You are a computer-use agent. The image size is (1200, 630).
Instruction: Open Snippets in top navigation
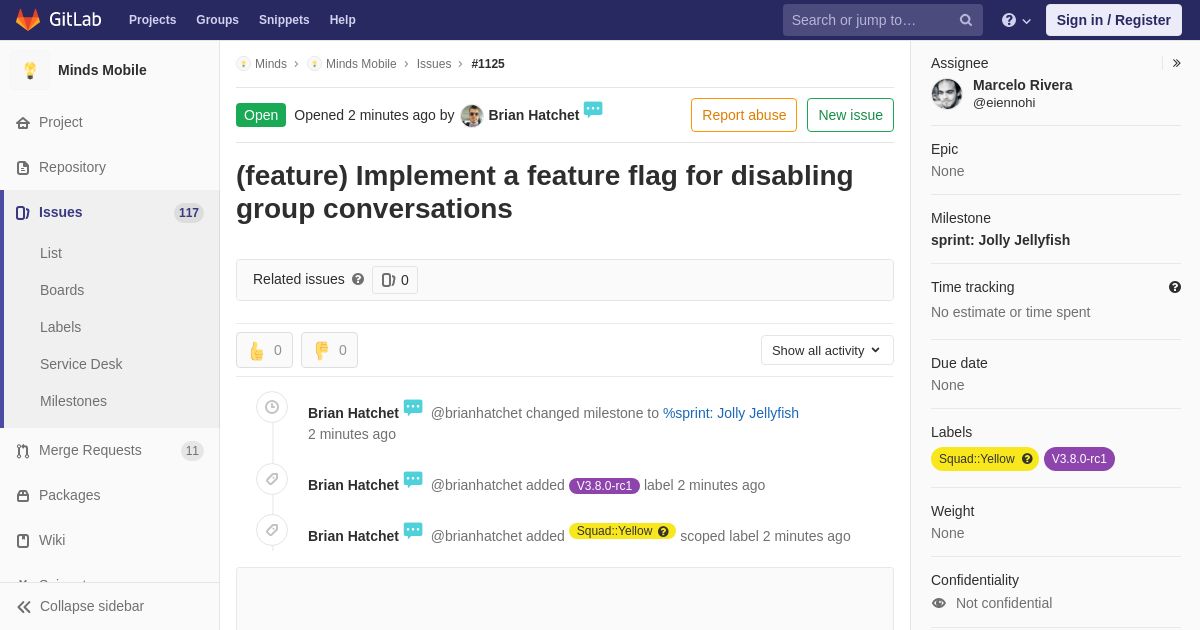(284, 20)
